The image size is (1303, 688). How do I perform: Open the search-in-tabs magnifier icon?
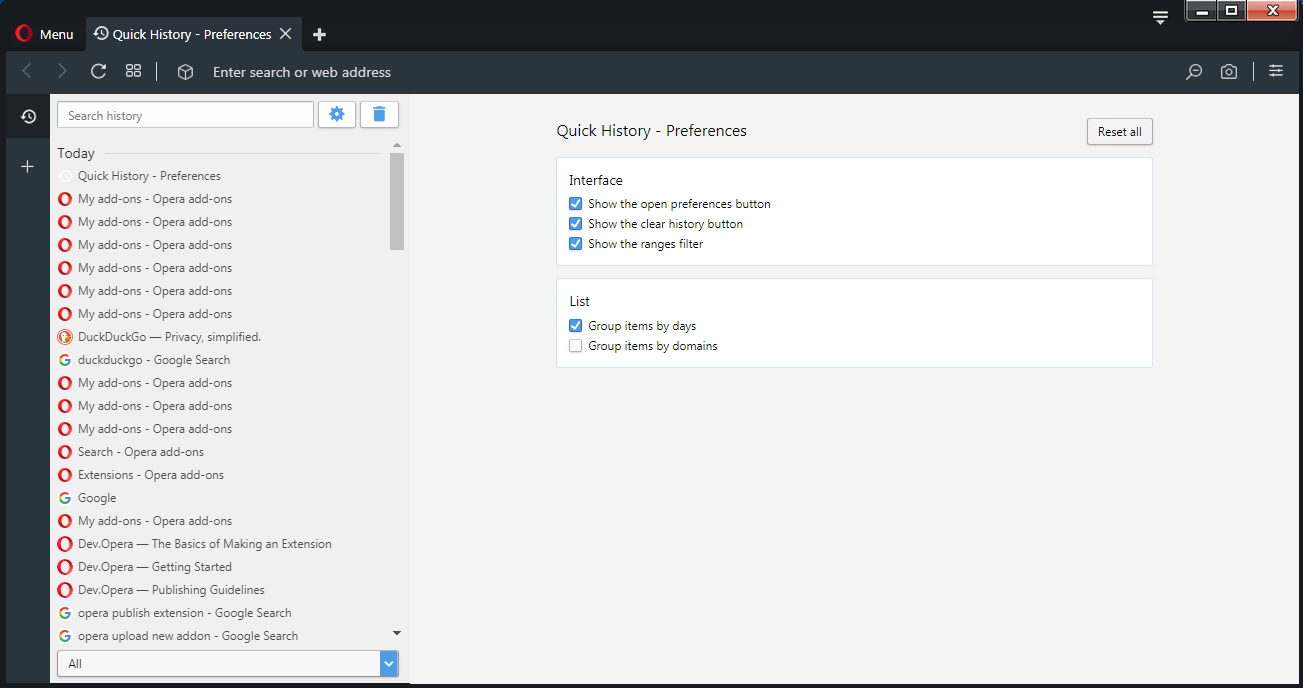click(1194, 72)
